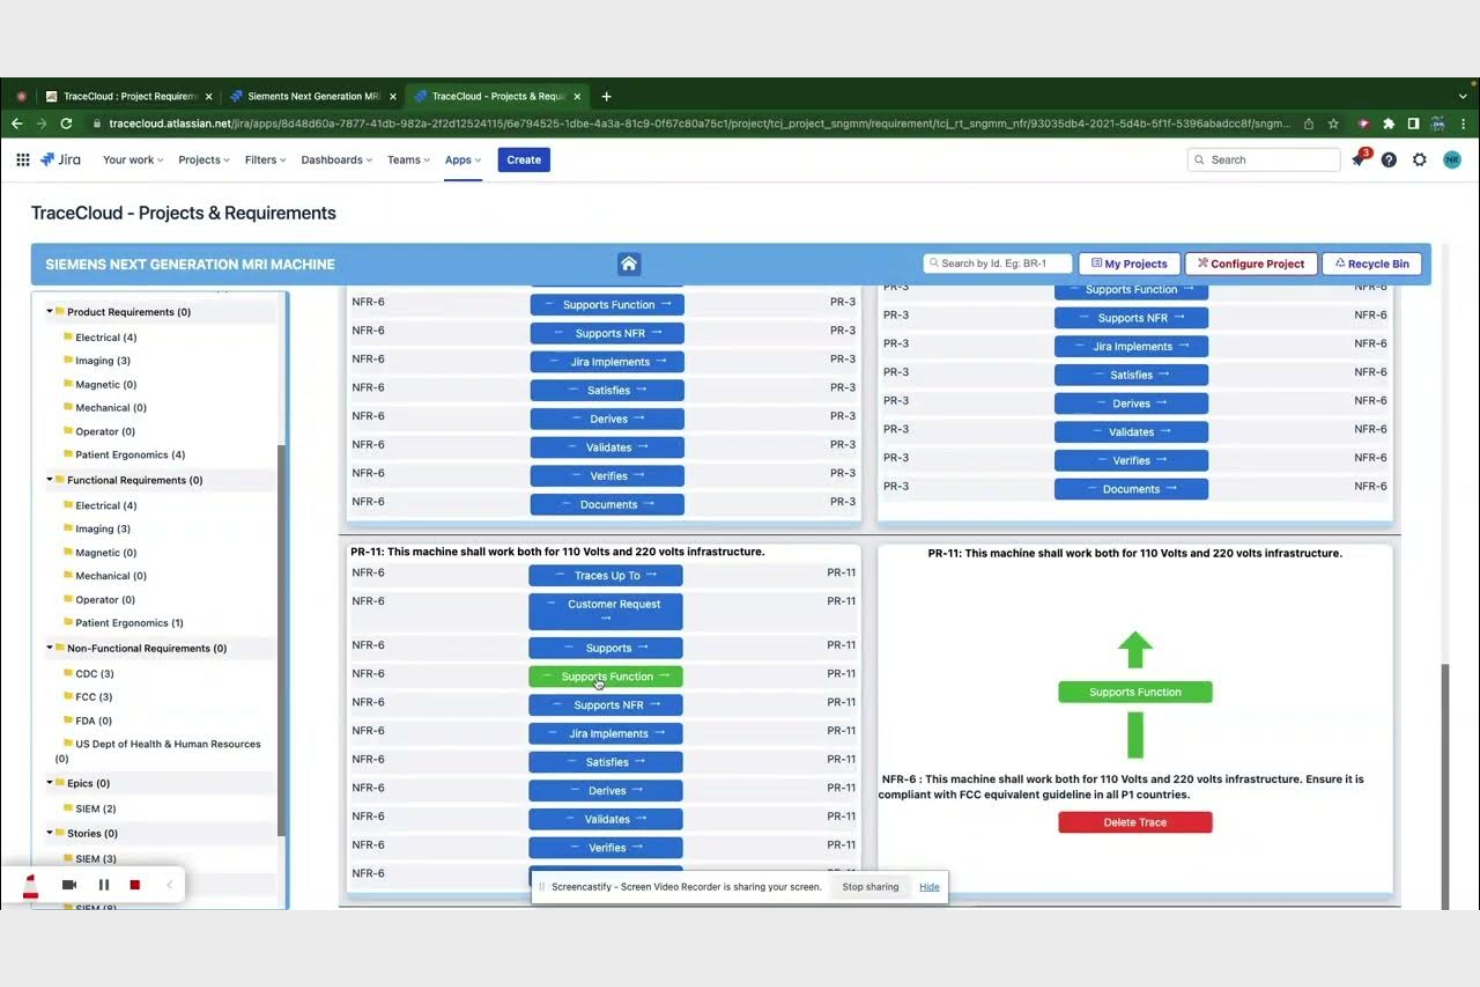
Task: Open the Dashboards dropdown menu
Action: click(x=336, y=160)
